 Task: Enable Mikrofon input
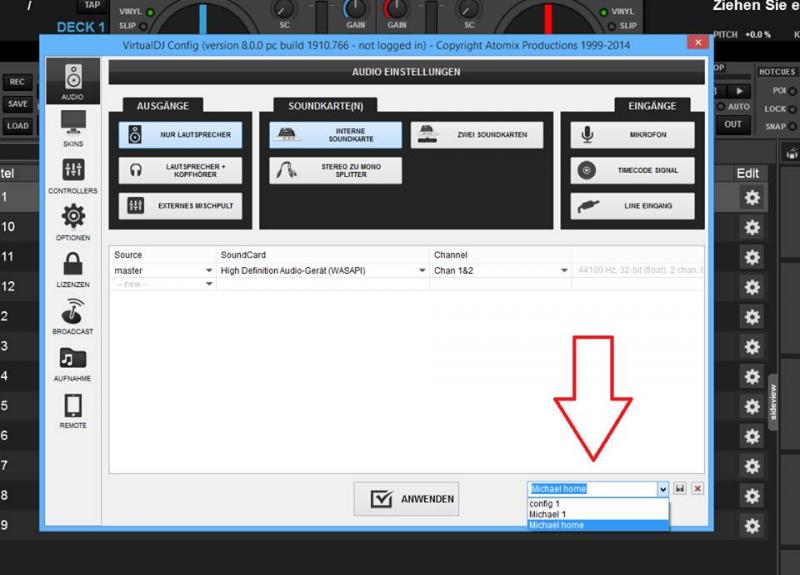[x=632, y=135]
